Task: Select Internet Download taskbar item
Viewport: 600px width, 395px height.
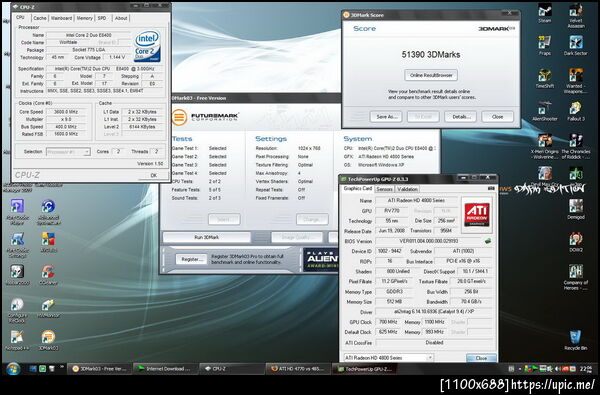Action: point(166,369)
